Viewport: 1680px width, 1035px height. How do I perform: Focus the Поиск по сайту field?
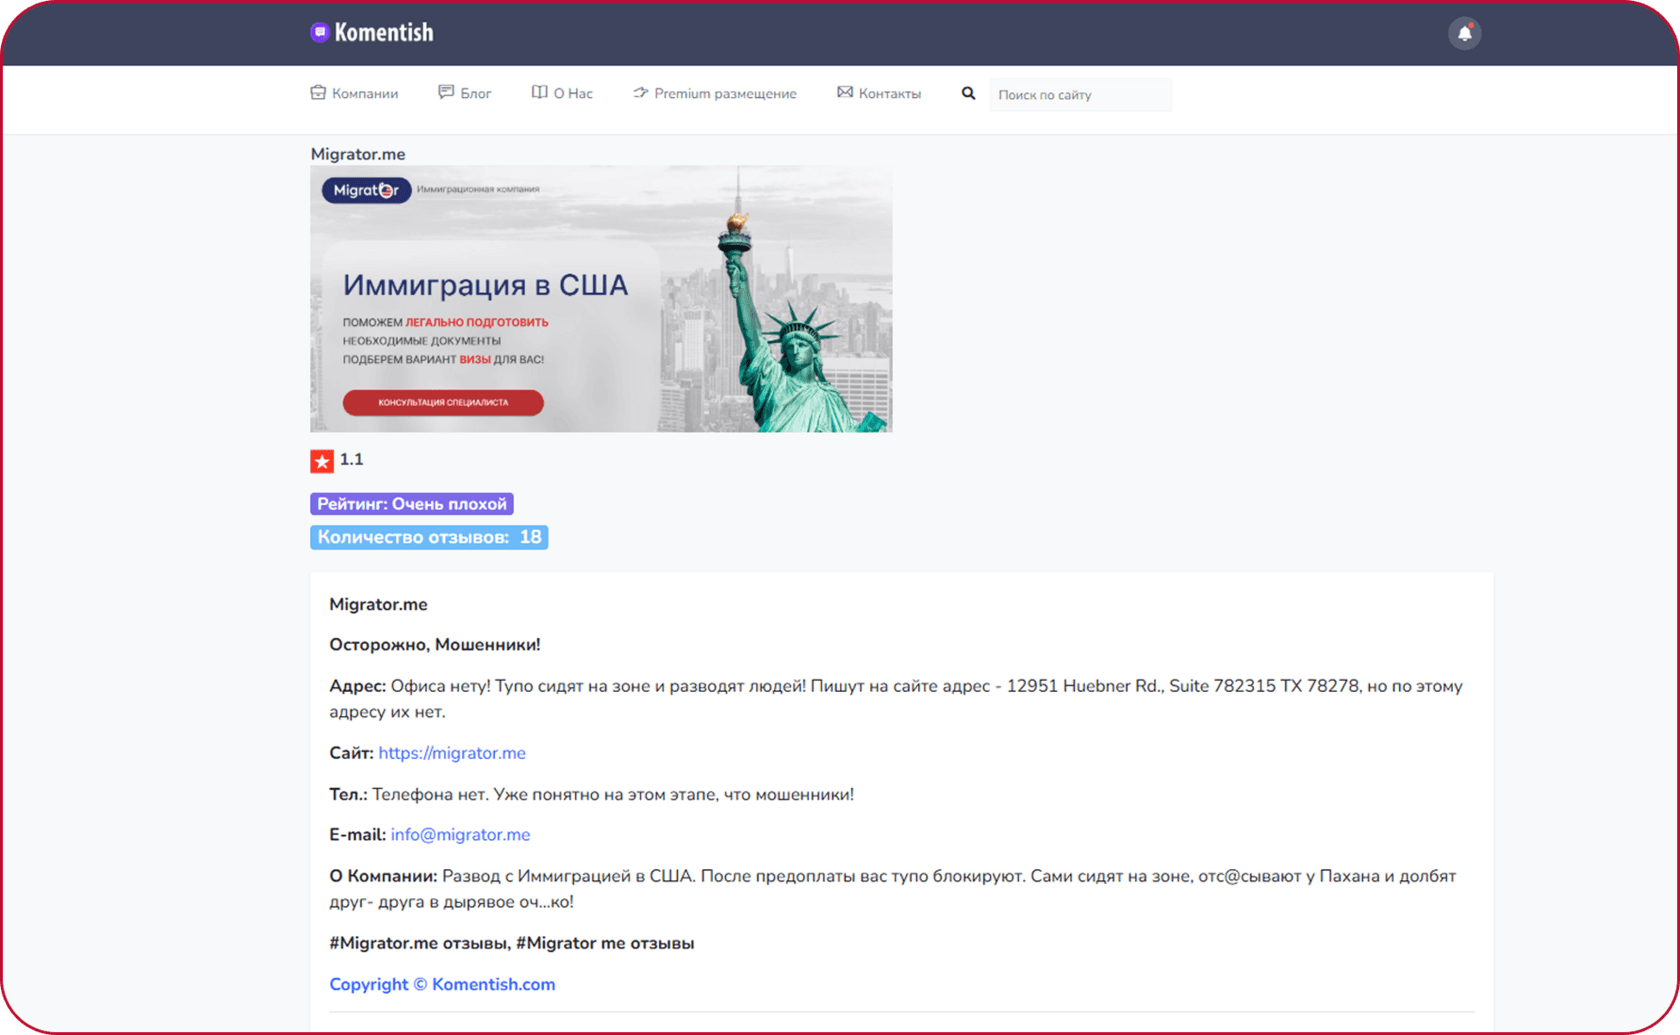pos(1080,94)
